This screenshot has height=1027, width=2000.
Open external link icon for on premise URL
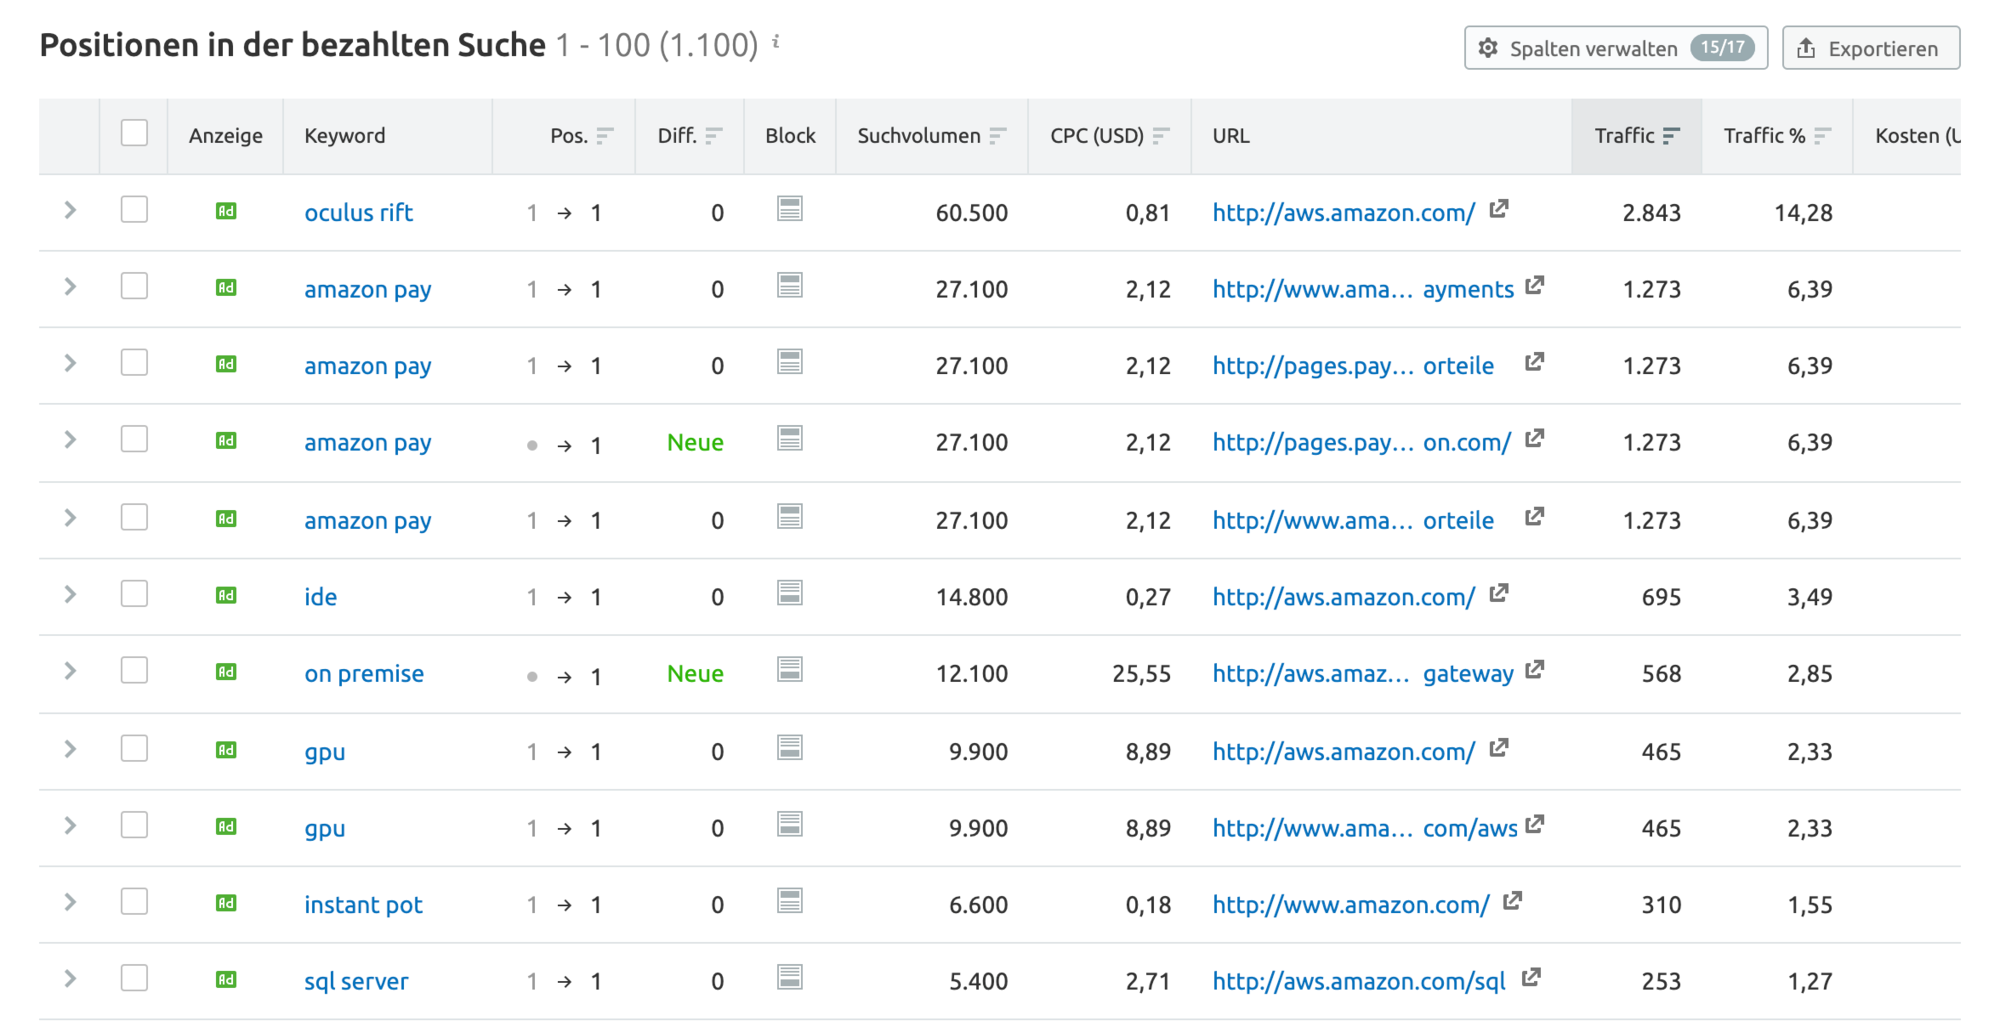(1535, 670)
